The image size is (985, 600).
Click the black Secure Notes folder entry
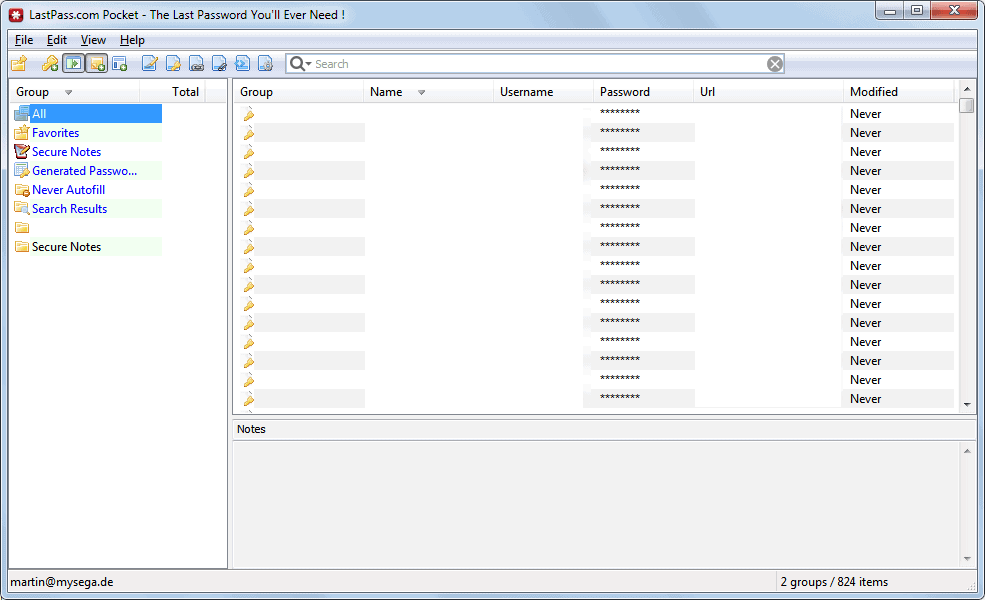(x=87, y=247)
